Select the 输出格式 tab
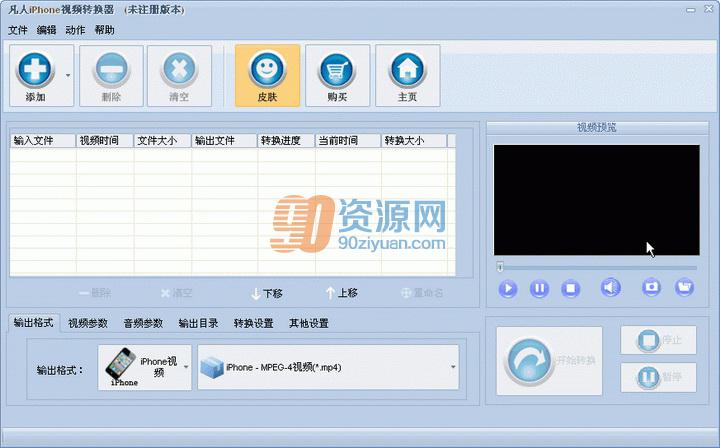Screen dimensions: 720x448 coord(34,323)
